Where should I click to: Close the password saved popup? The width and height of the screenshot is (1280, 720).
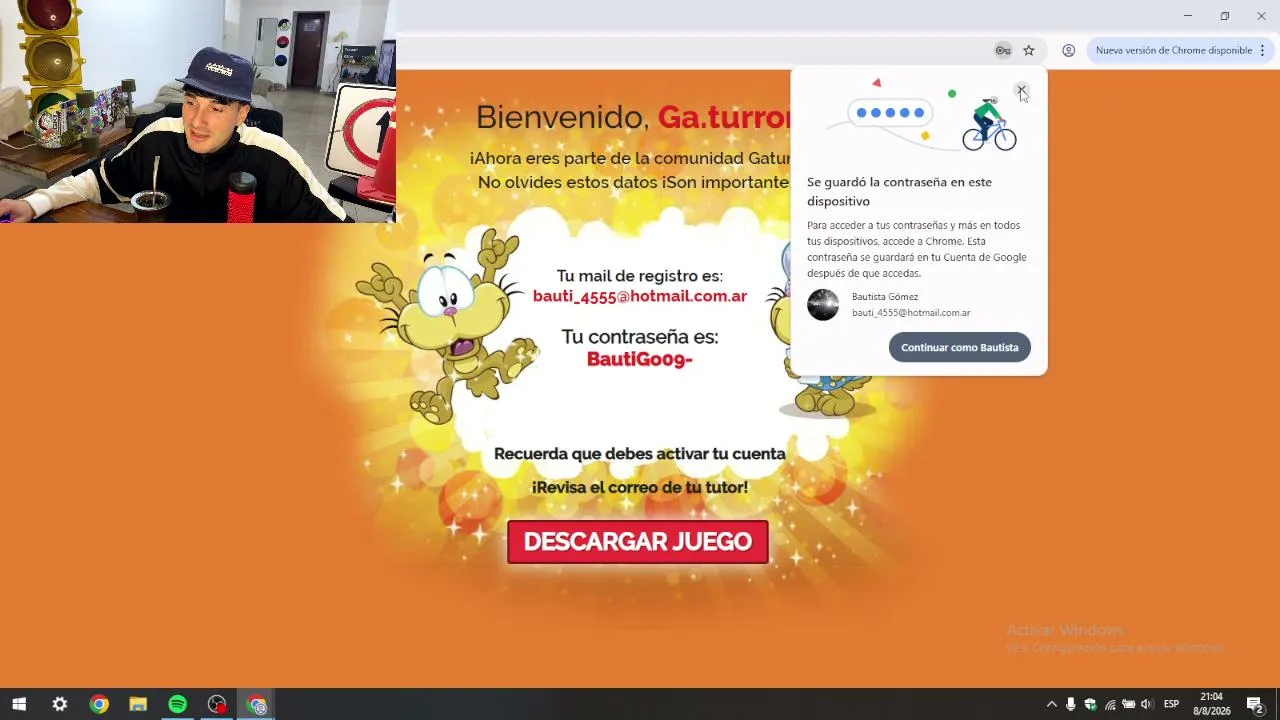click(x=1021, y=91)
